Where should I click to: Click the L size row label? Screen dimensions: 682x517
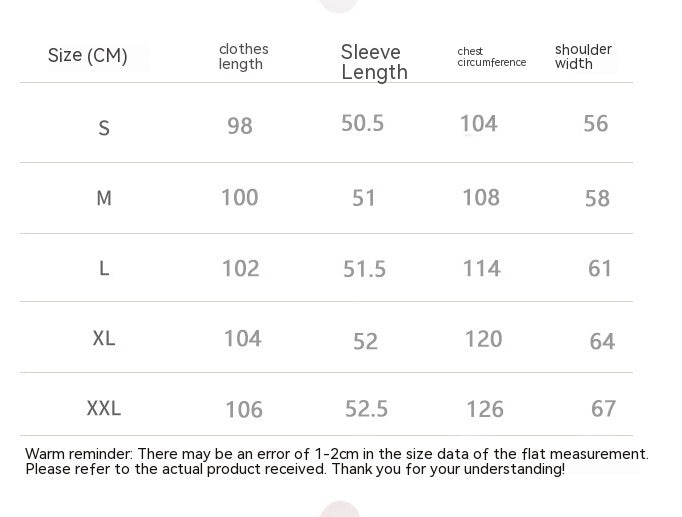(x=104, y=268)
